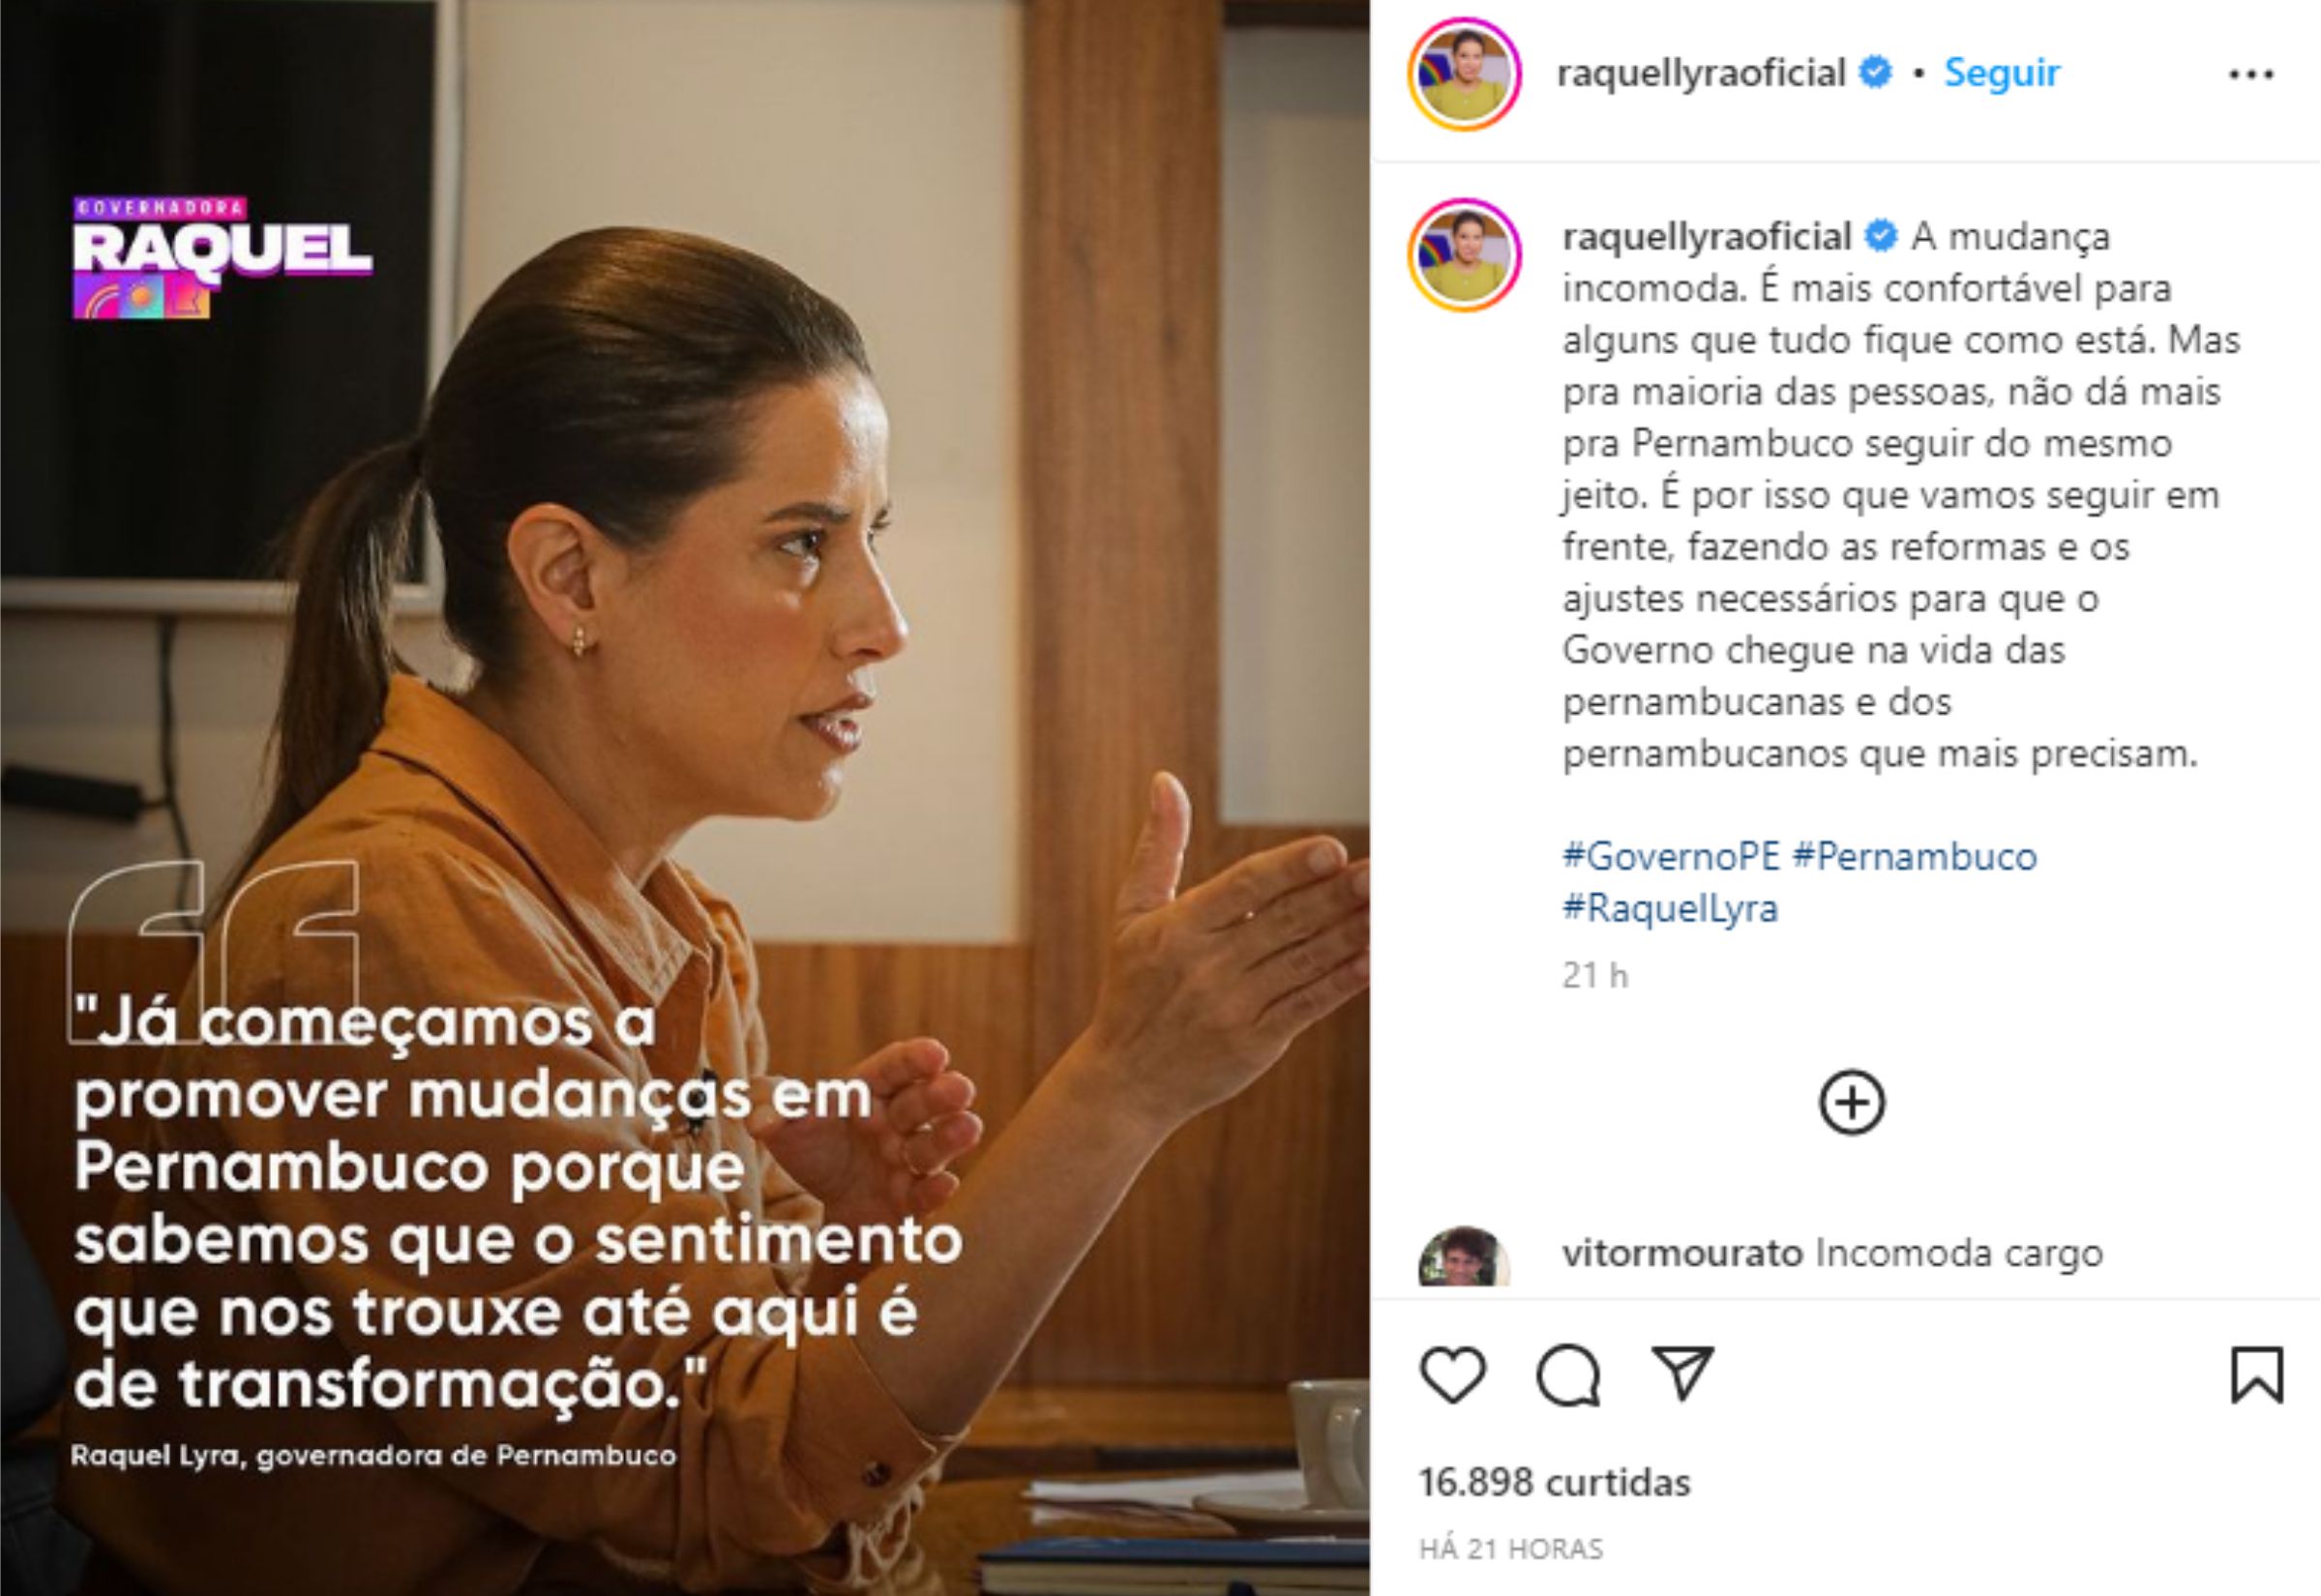The height and width of the screenshot is (1596, 2321).
Task: Open vitormourato's avatar thumbnail
Action: tap(1464, 1257)
